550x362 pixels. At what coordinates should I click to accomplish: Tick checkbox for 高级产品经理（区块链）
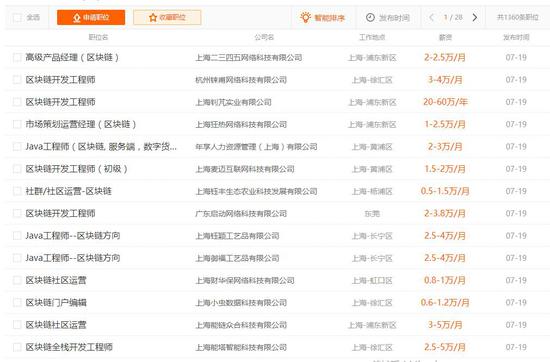tap(17, 57)
